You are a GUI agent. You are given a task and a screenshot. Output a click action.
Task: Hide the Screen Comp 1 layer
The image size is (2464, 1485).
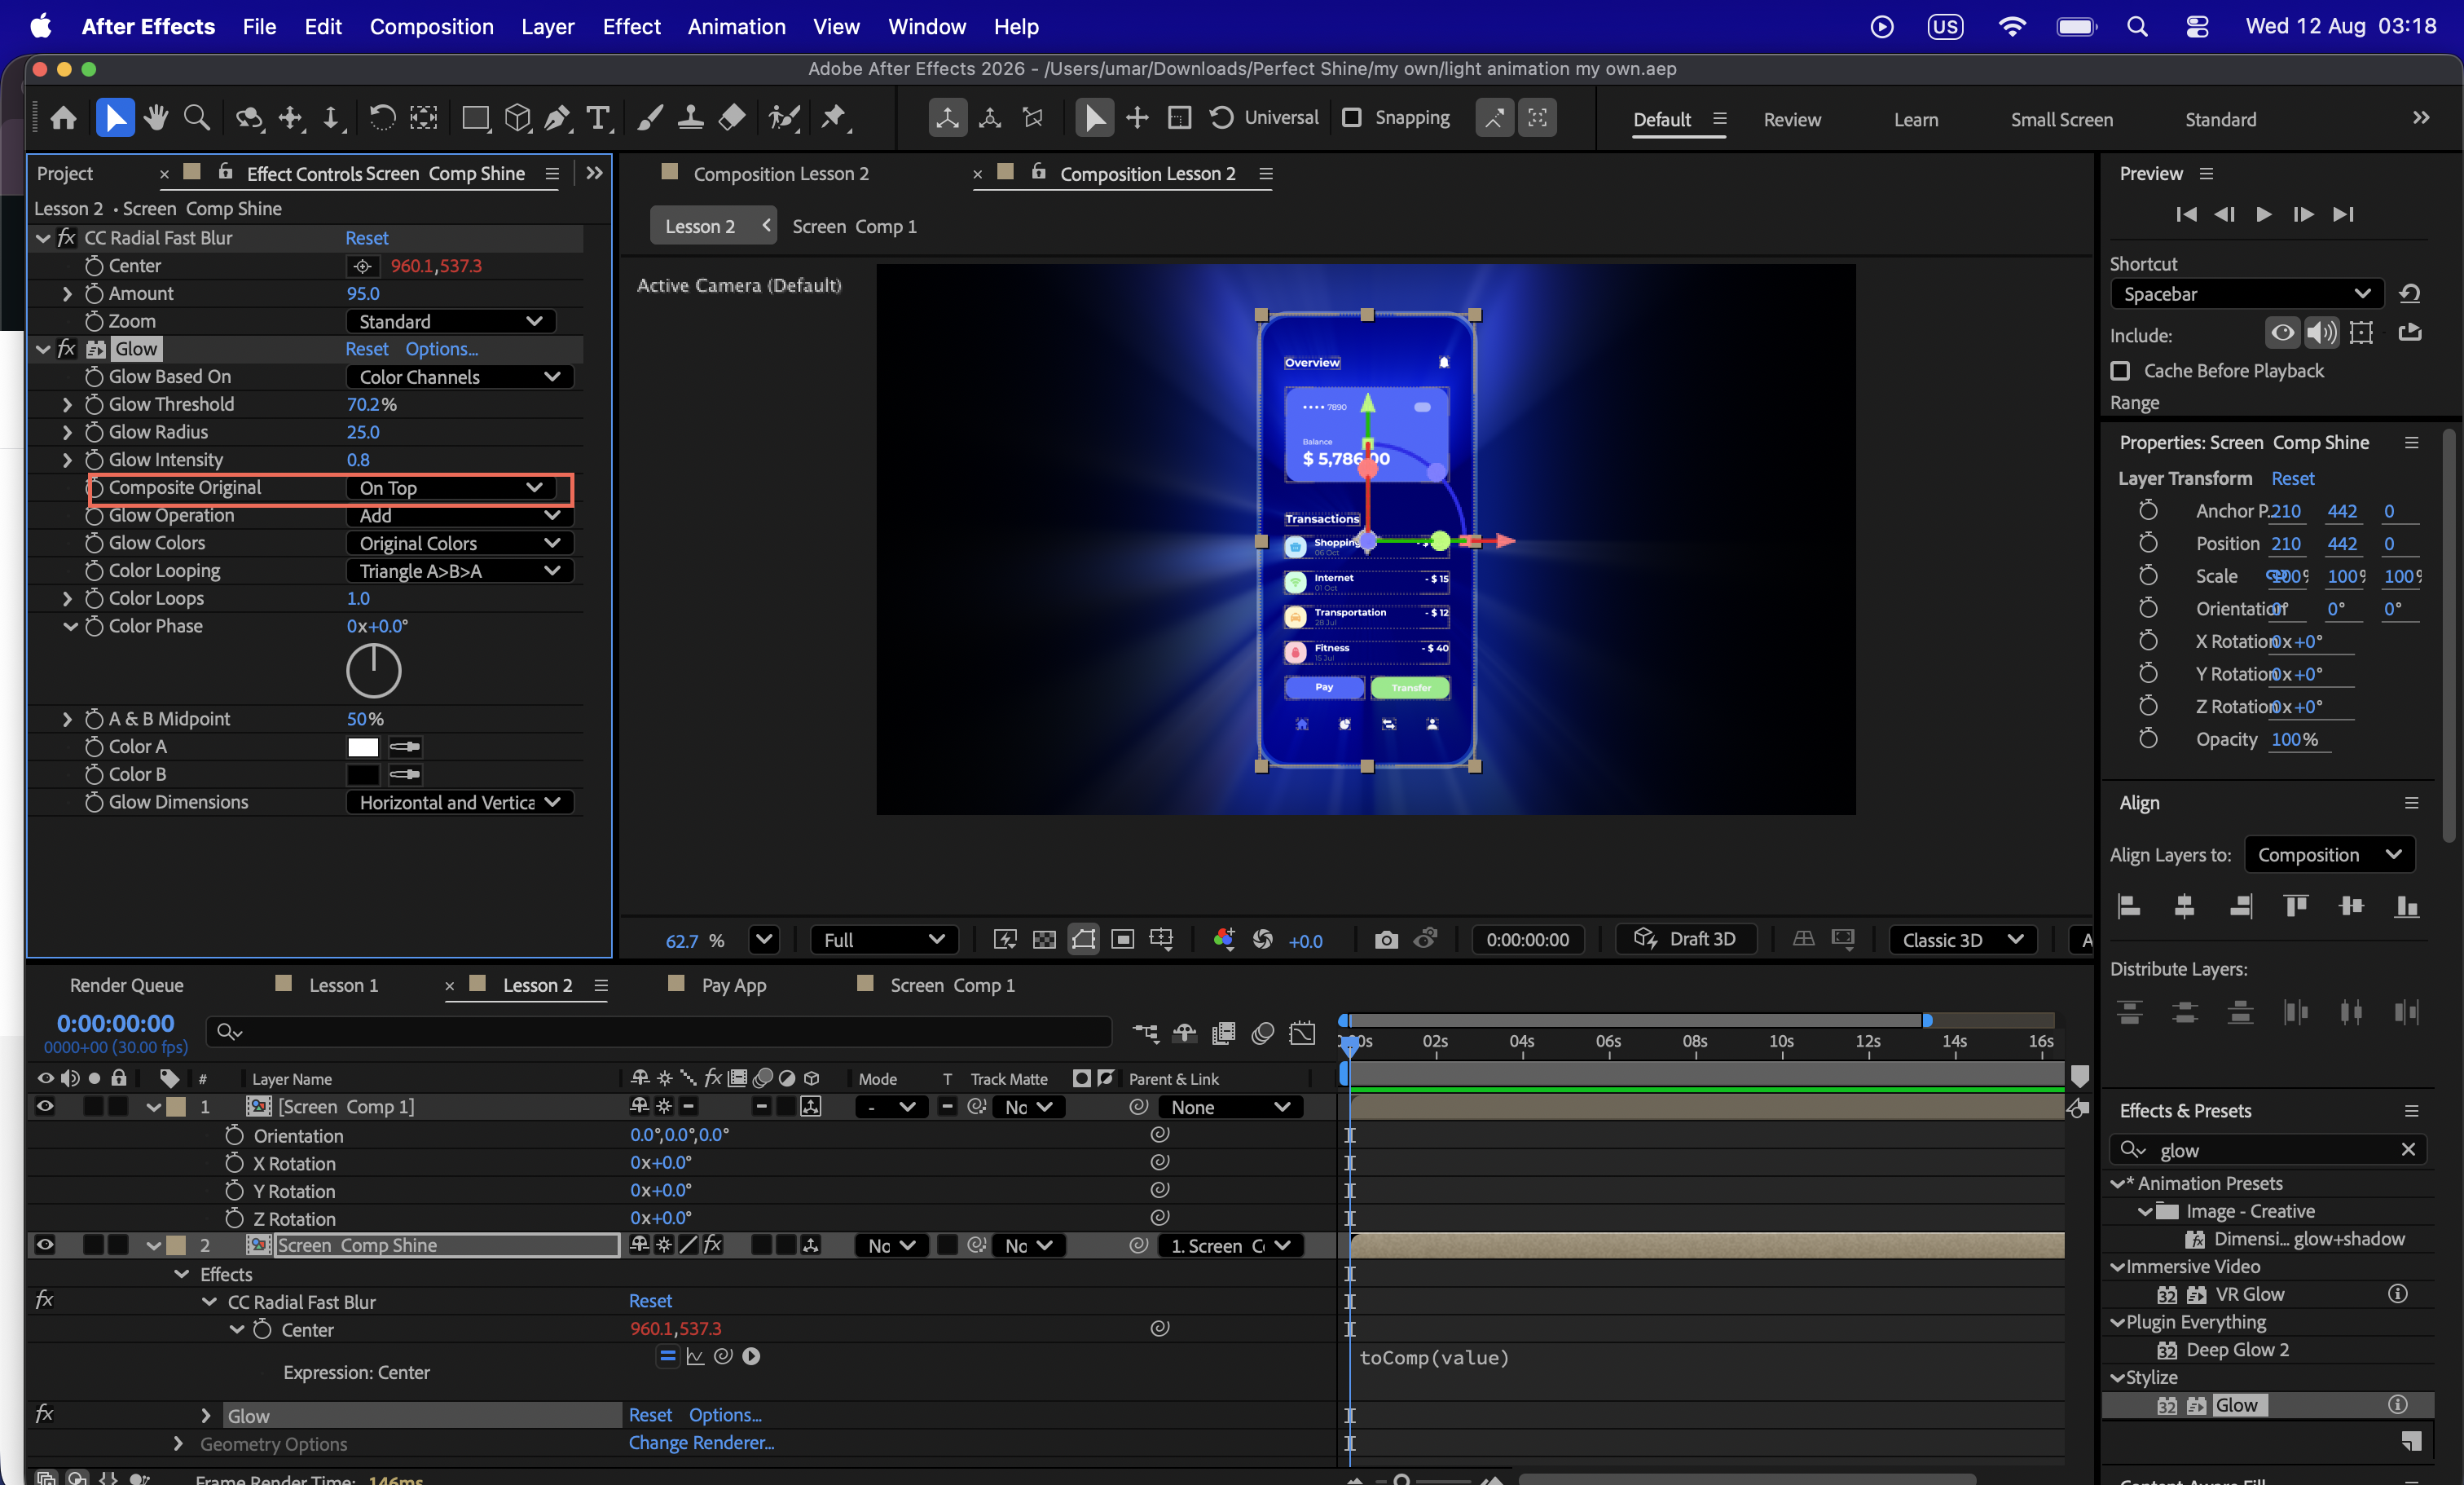coord(45,1106)
